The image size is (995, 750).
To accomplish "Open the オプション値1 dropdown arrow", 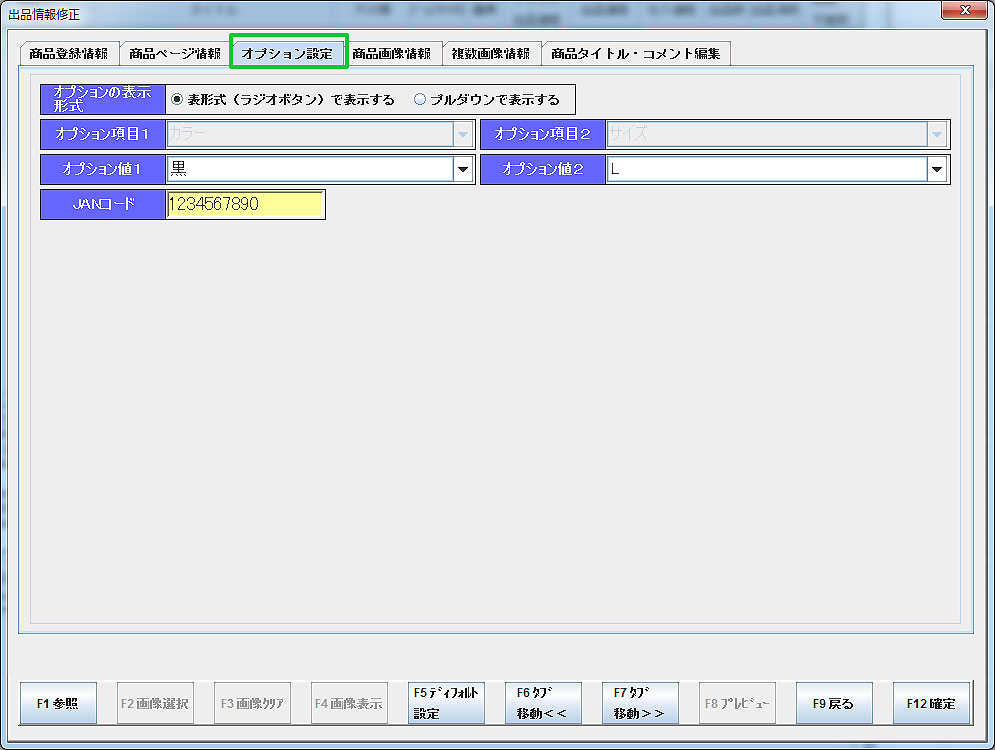I will tap(462, 170).
